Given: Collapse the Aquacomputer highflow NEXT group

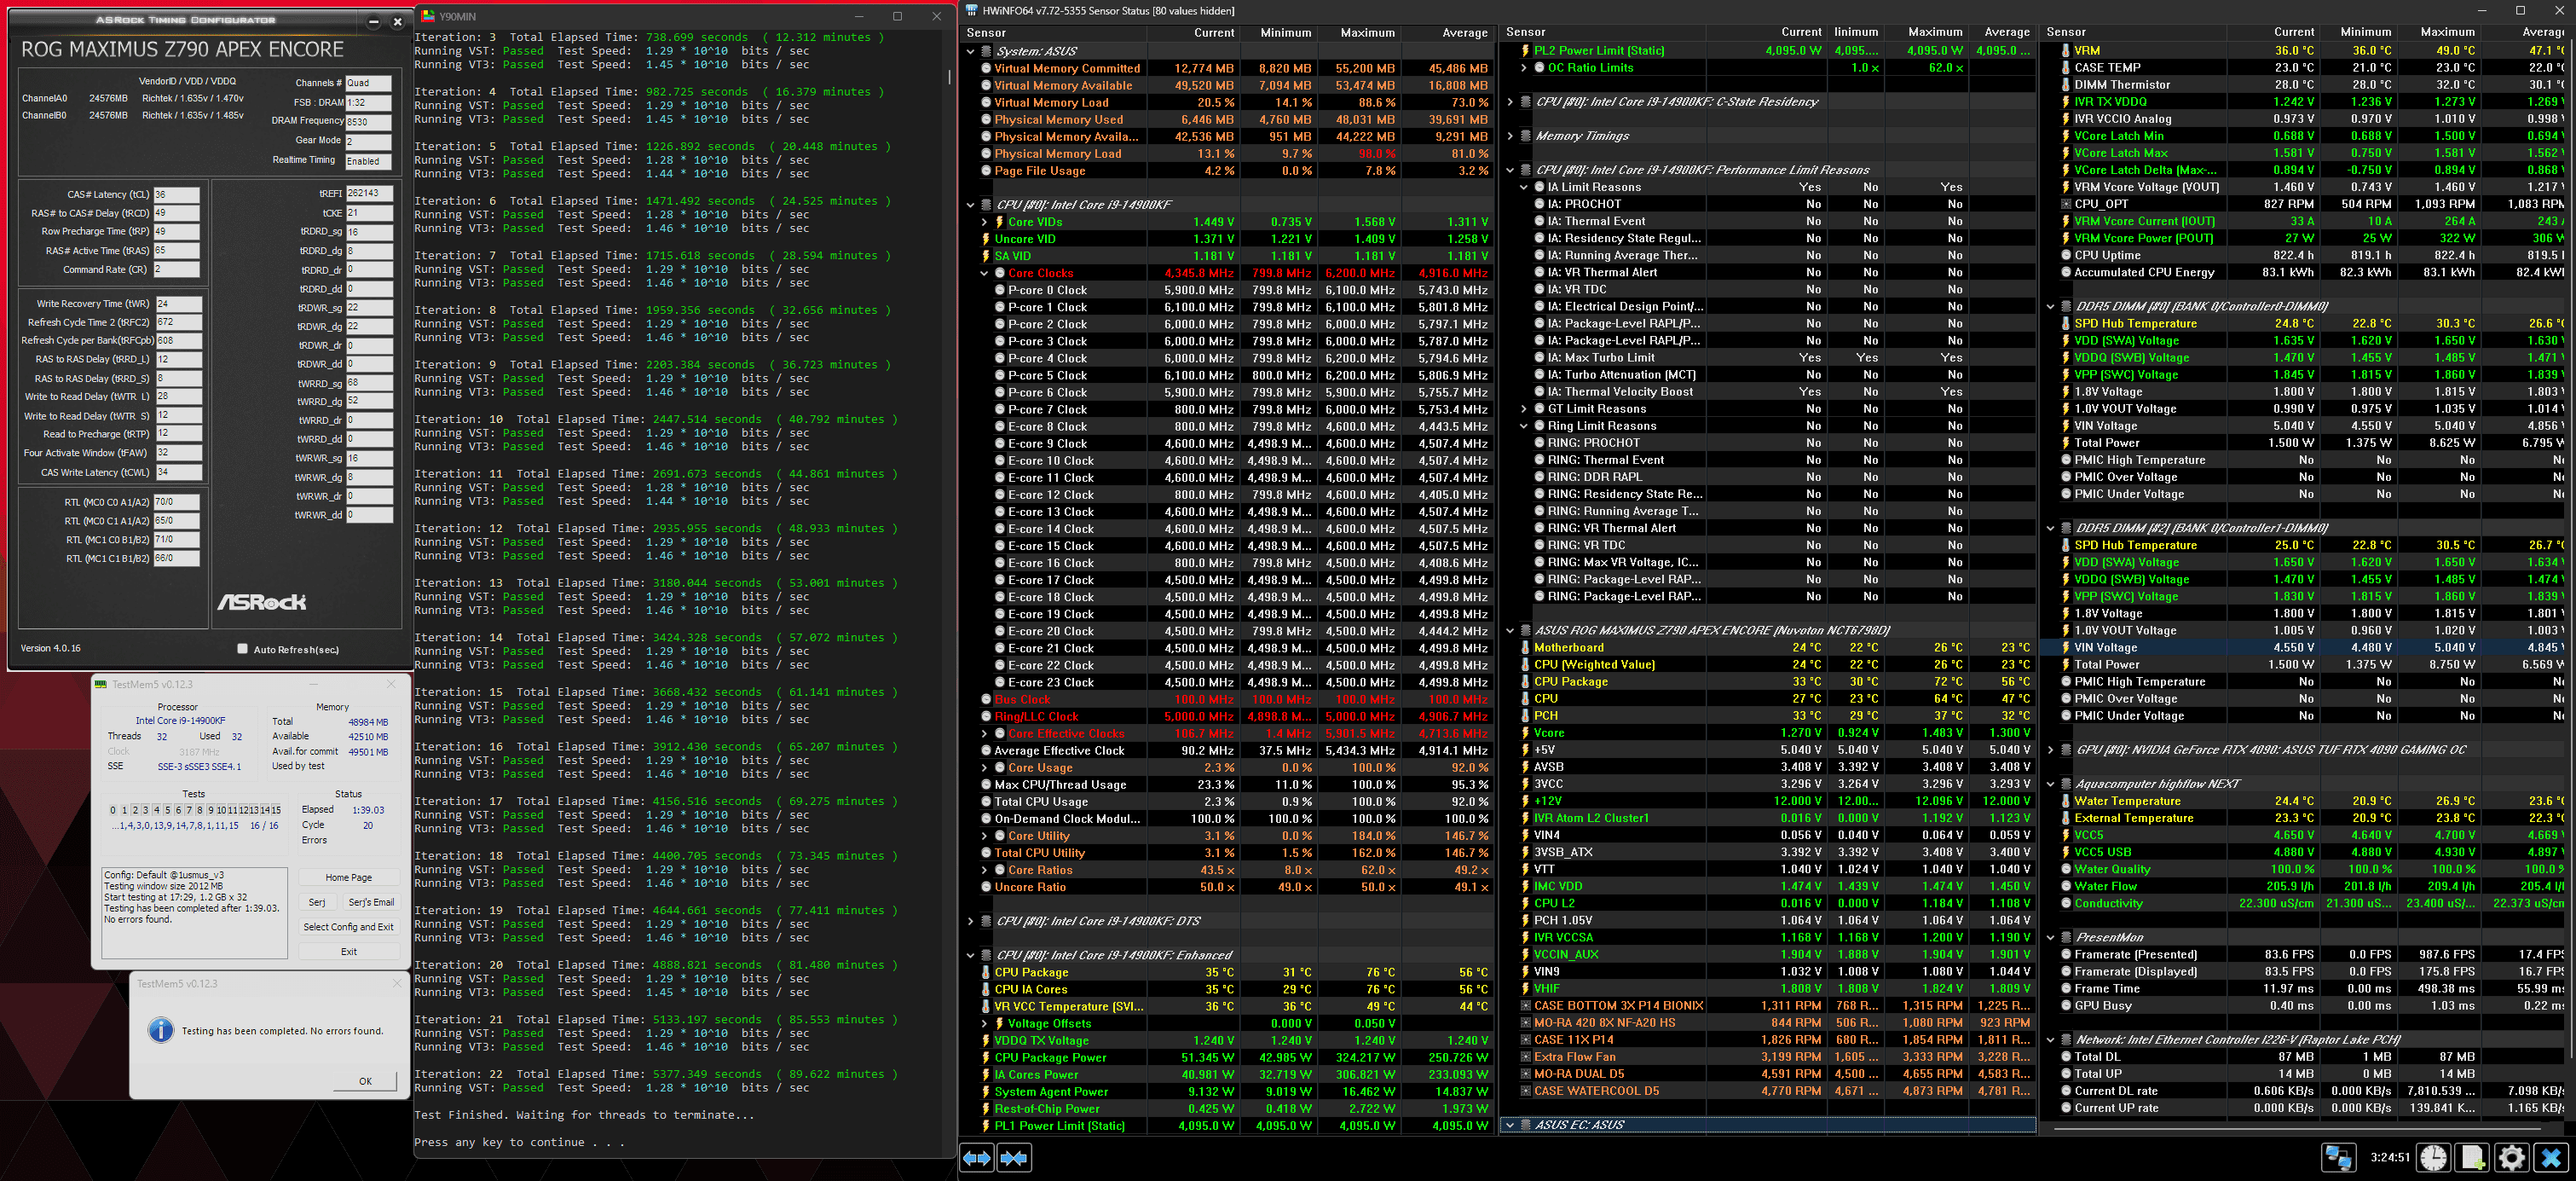Looking at the screenshot, I should tap(2050, 784).
